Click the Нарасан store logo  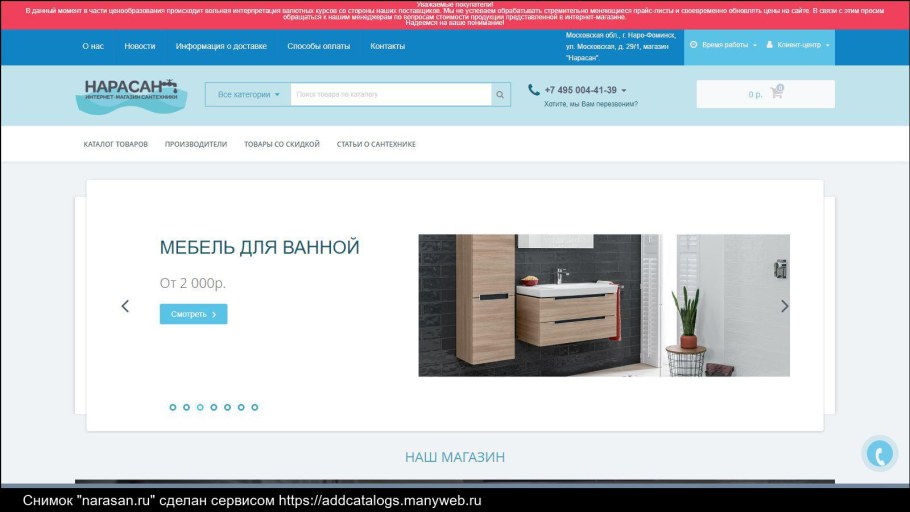point(131,96)
